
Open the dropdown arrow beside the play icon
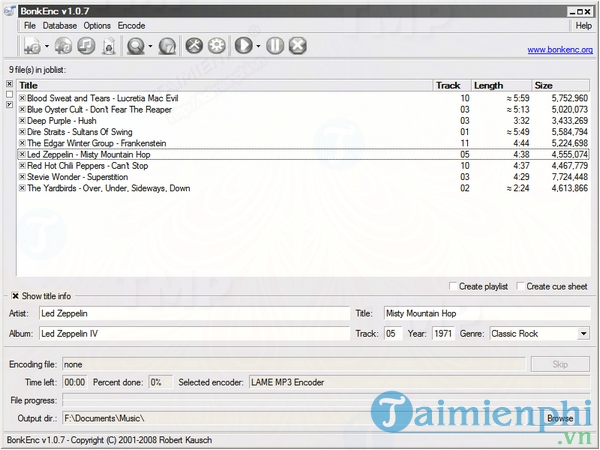tap(258, 46)
